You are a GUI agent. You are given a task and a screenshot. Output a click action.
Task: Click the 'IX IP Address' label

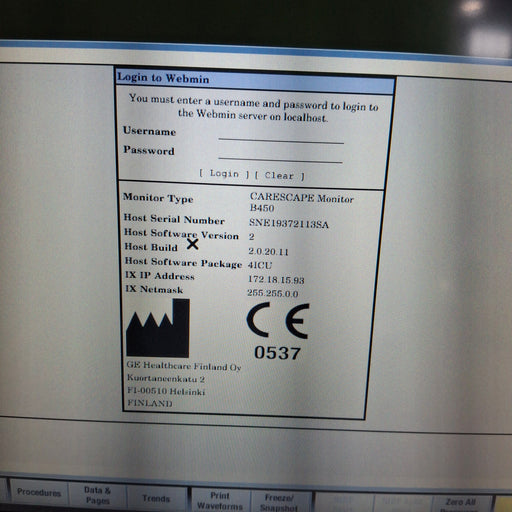(x=160, y=276)
